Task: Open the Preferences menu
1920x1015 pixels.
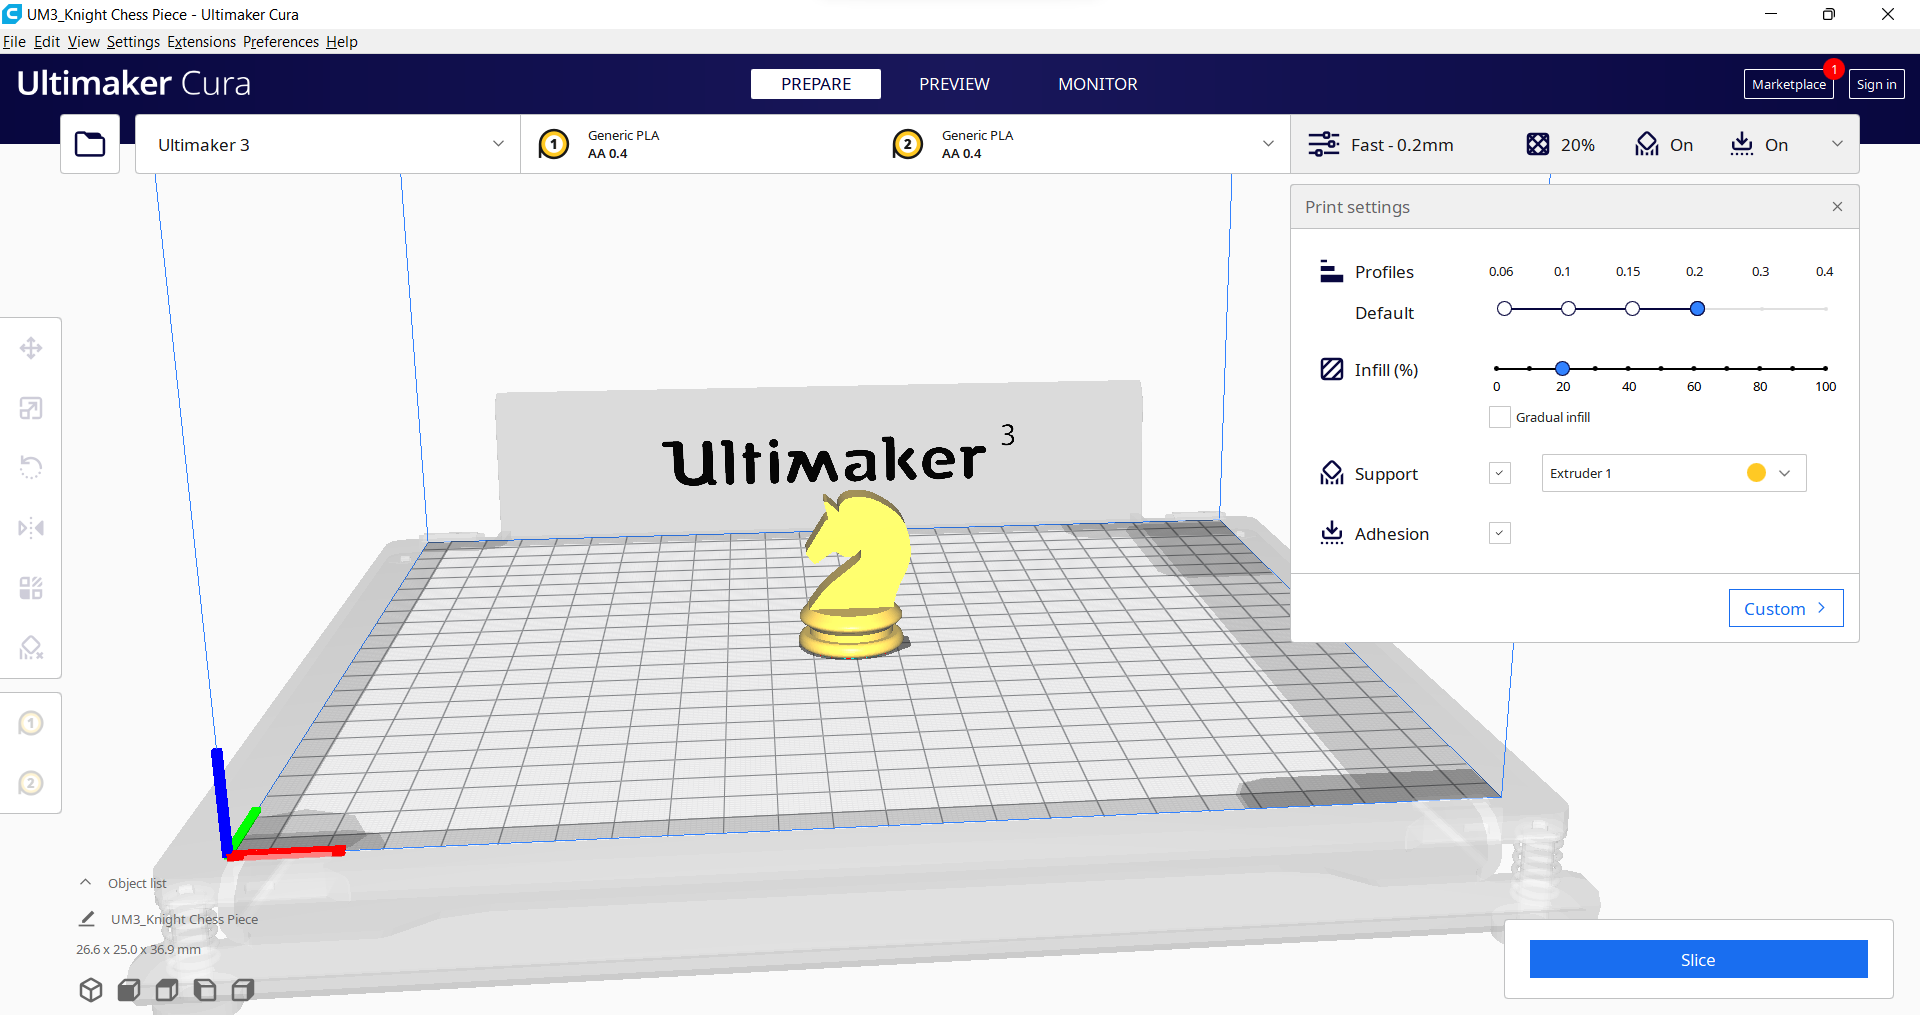Action: 281,42
